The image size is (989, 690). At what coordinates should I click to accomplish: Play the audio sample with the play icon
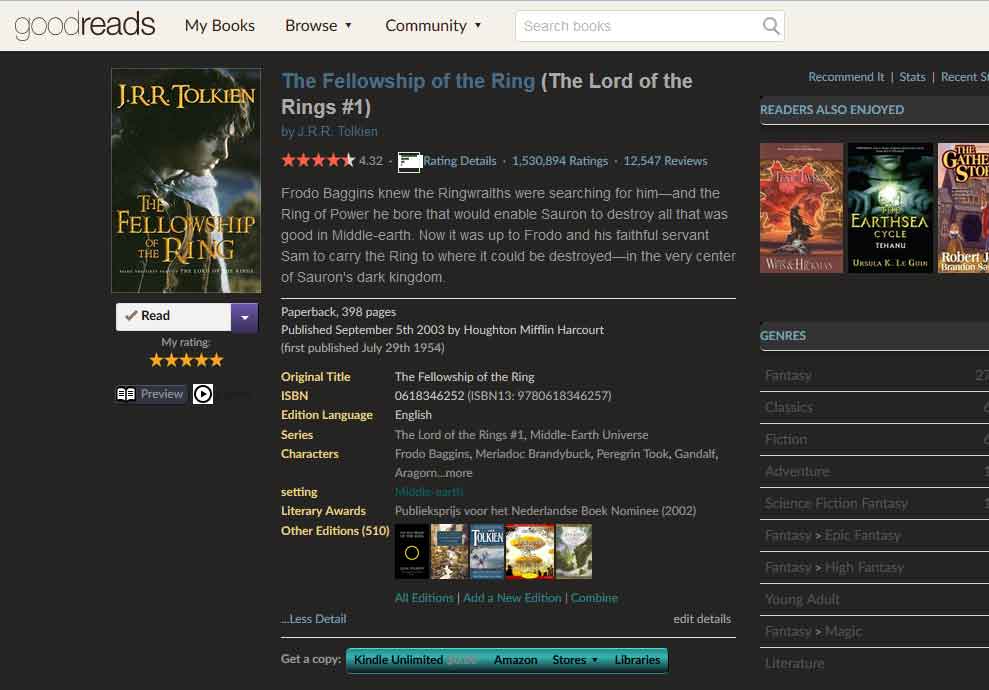point(201,394)
